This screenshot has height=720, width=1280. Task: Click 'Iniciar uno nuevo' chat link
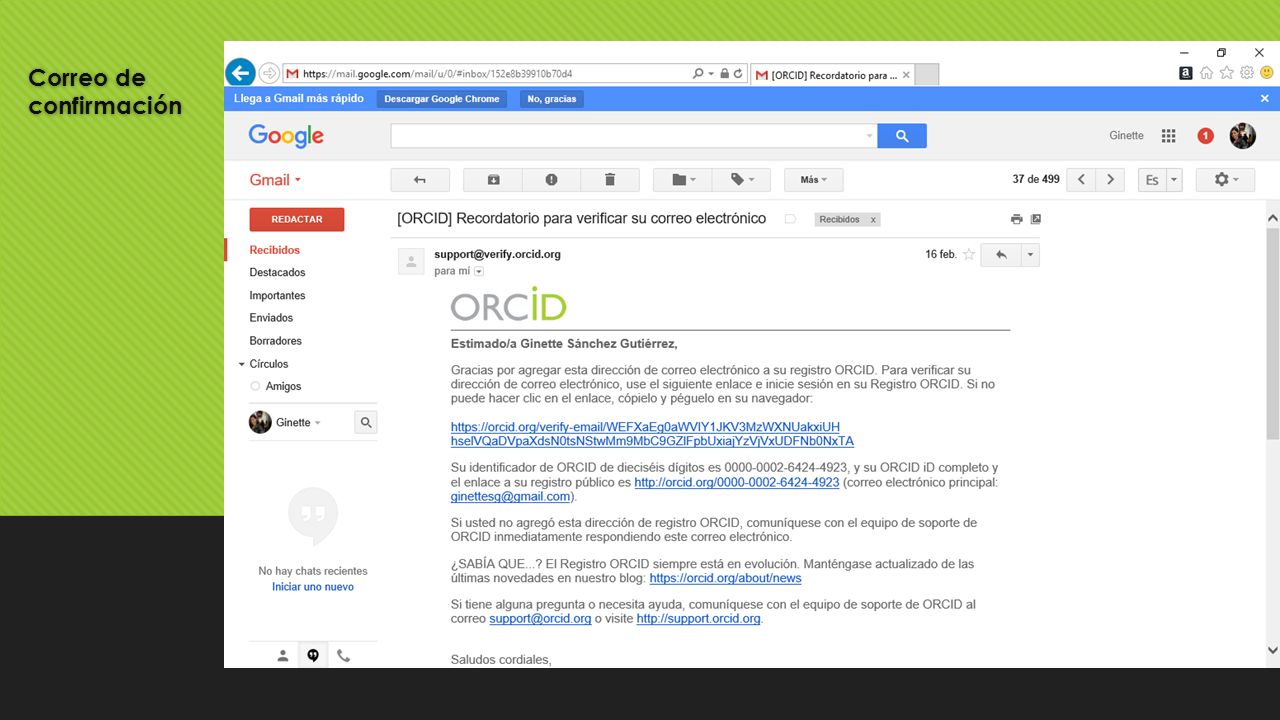[313, 587]
